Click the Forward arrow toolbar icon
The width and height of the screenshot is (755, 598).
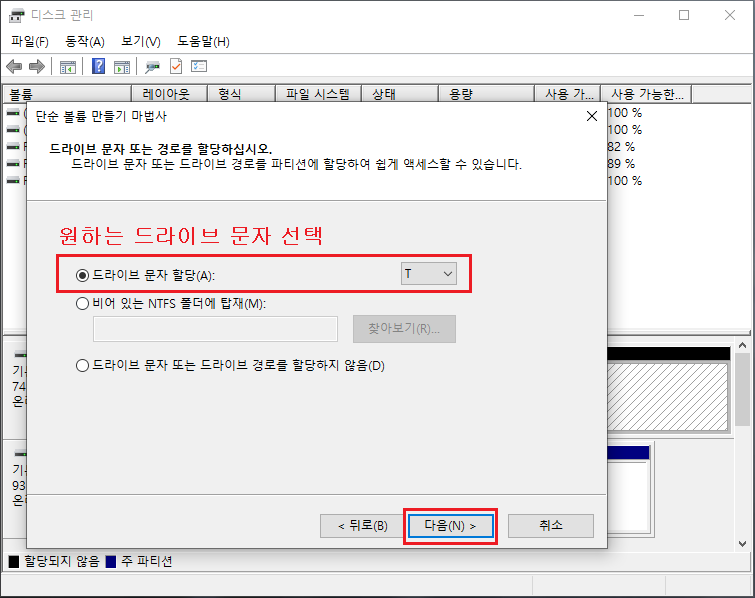pyautogui.click(x=37, y=66)
